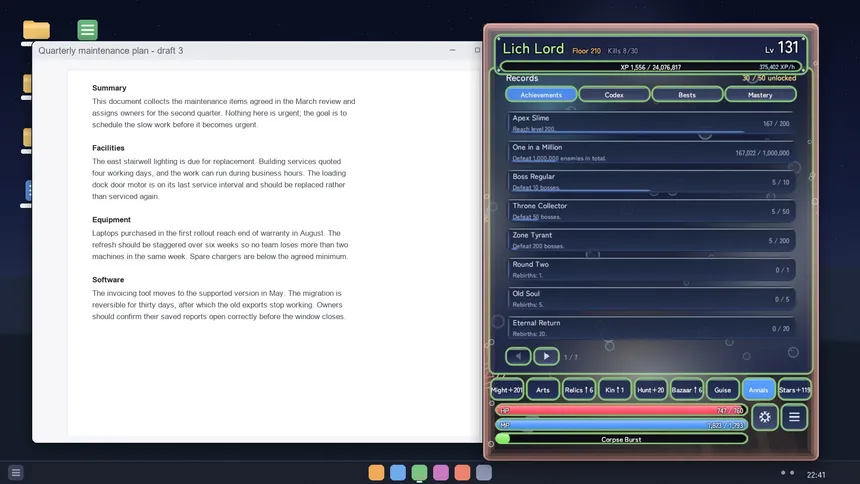Select the Boss Regular achievement row
This screenshot has height=484, width=860.
point(651,182)
